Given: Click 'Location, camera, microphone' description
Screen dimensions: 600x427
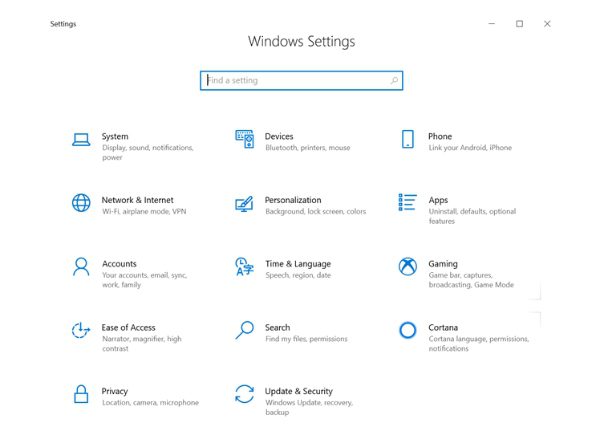Looking at the screenshot, I should tap(150, 403).
